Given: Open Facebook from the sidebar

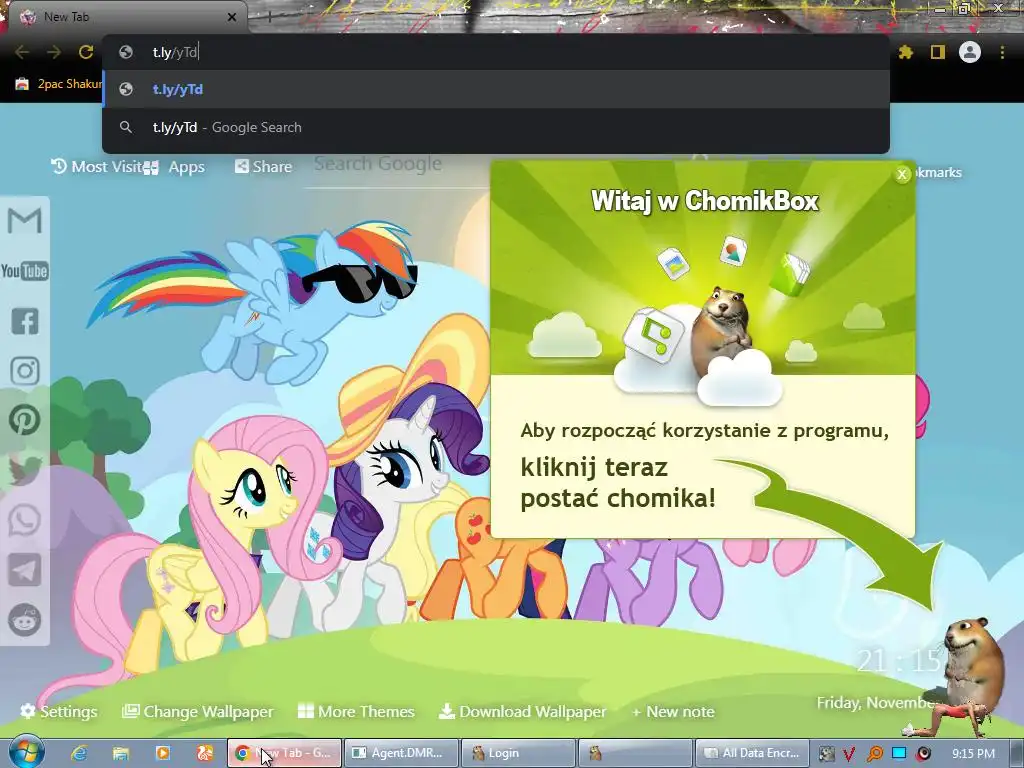Looking at the screenshot, I should point(25,321).
